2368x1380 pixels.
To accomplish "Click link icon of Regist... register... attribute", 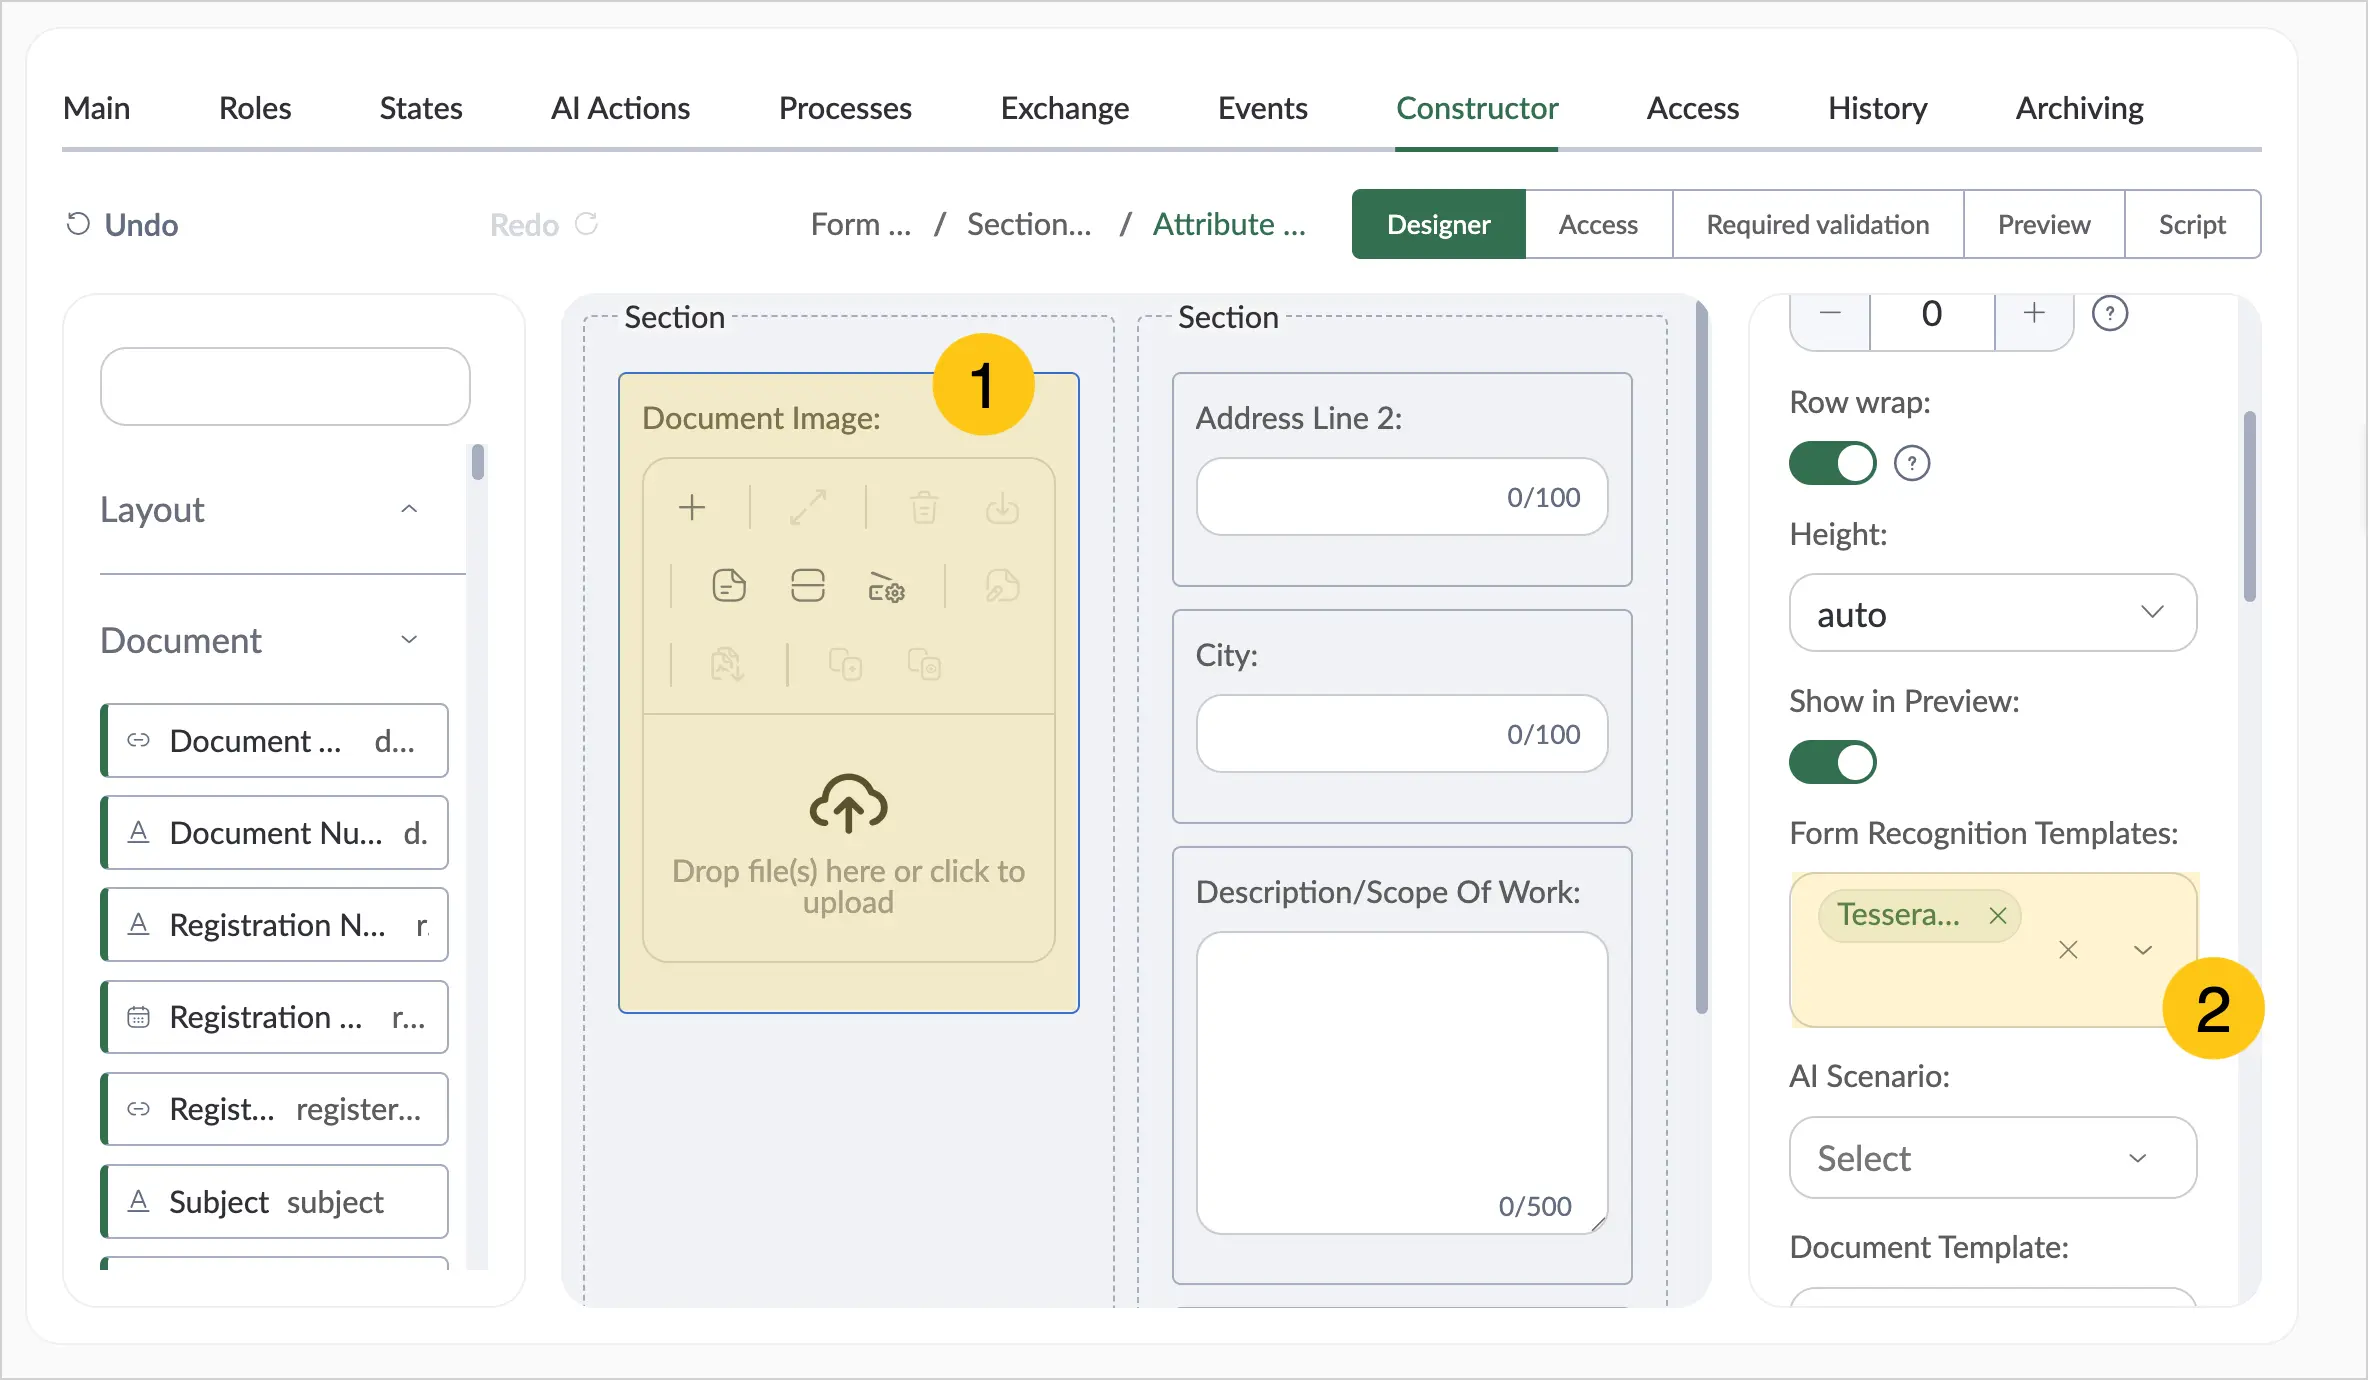I will point(138,1109).
